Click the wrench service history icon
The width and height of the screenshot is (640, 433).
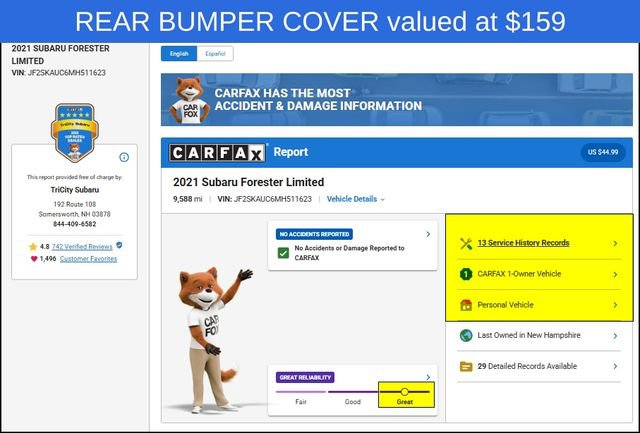466,244
